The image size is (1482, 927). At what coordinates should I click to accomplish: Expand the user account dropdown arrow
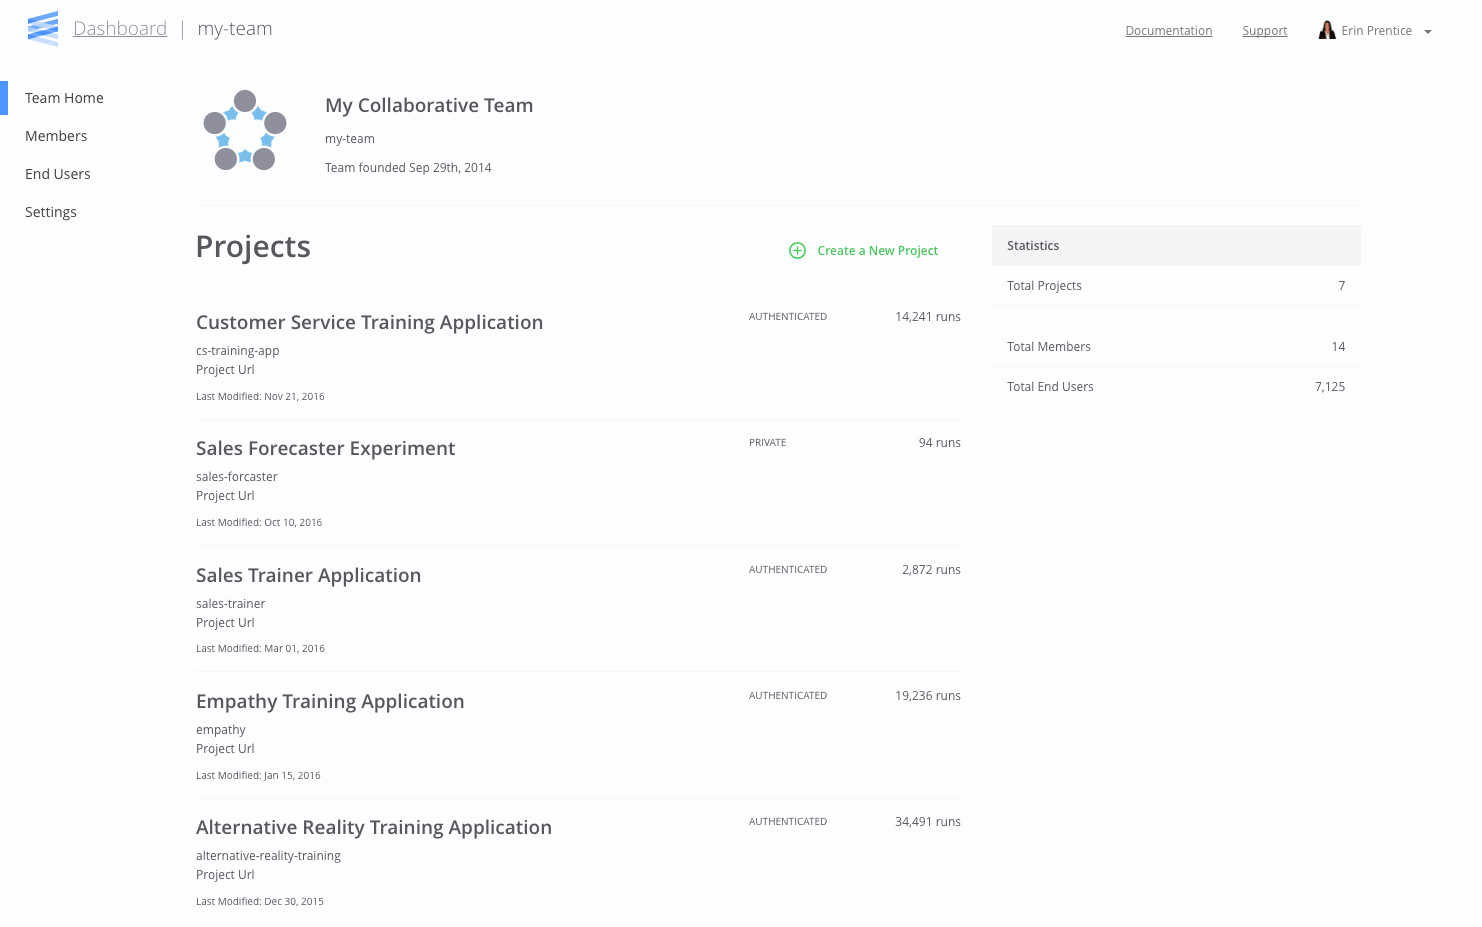tap(1428, 32)
